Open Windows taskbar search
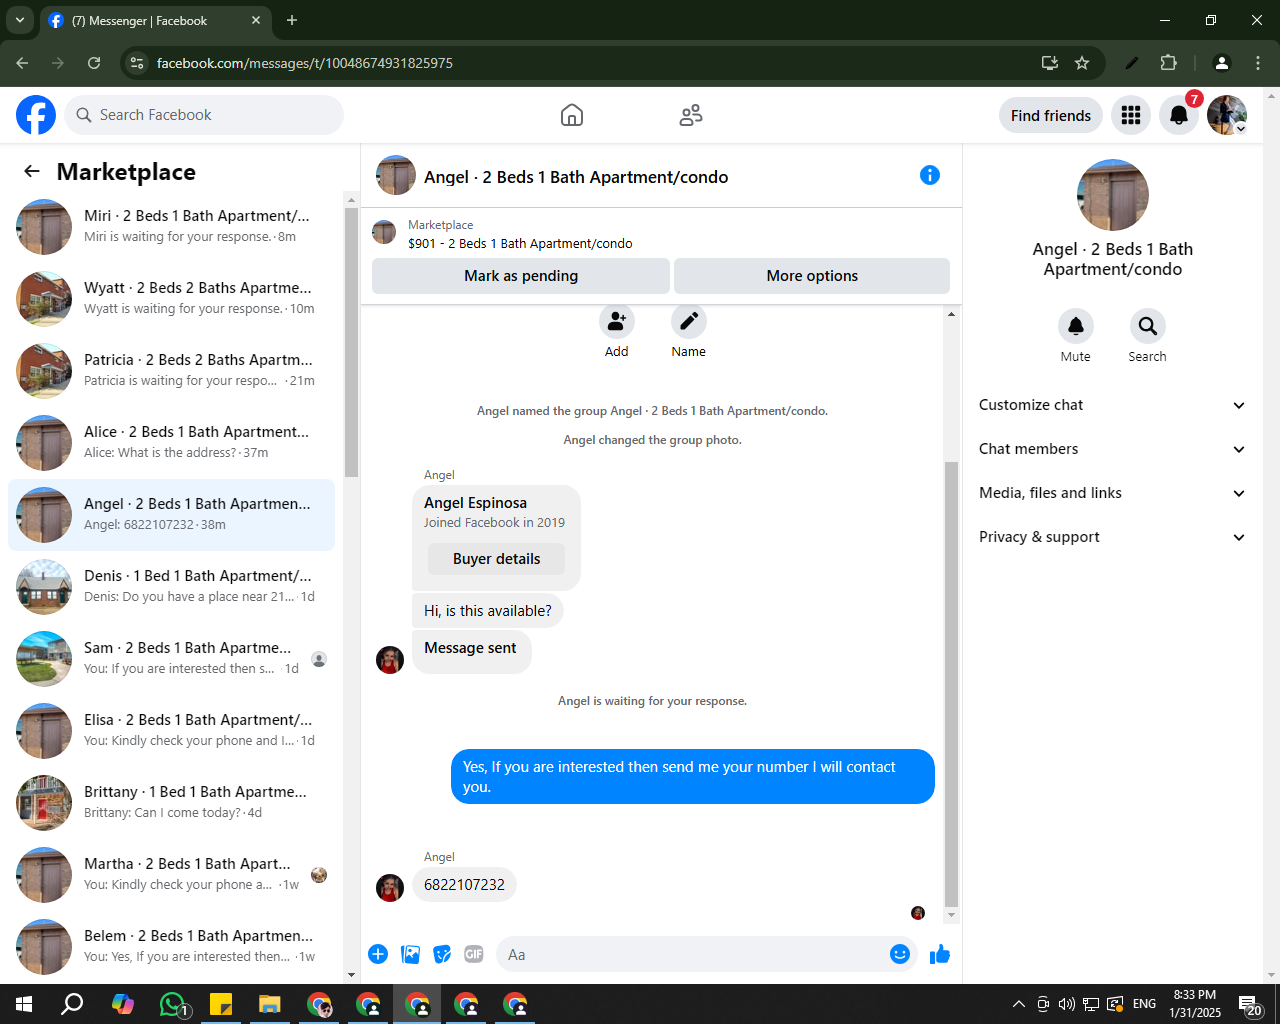The image size is (1280, 1024). click(72, 1004)
